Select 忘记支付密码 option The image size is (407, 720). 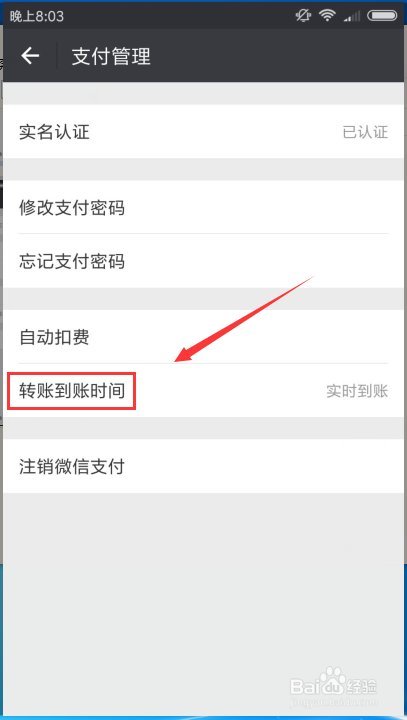[x=204, y=261]
